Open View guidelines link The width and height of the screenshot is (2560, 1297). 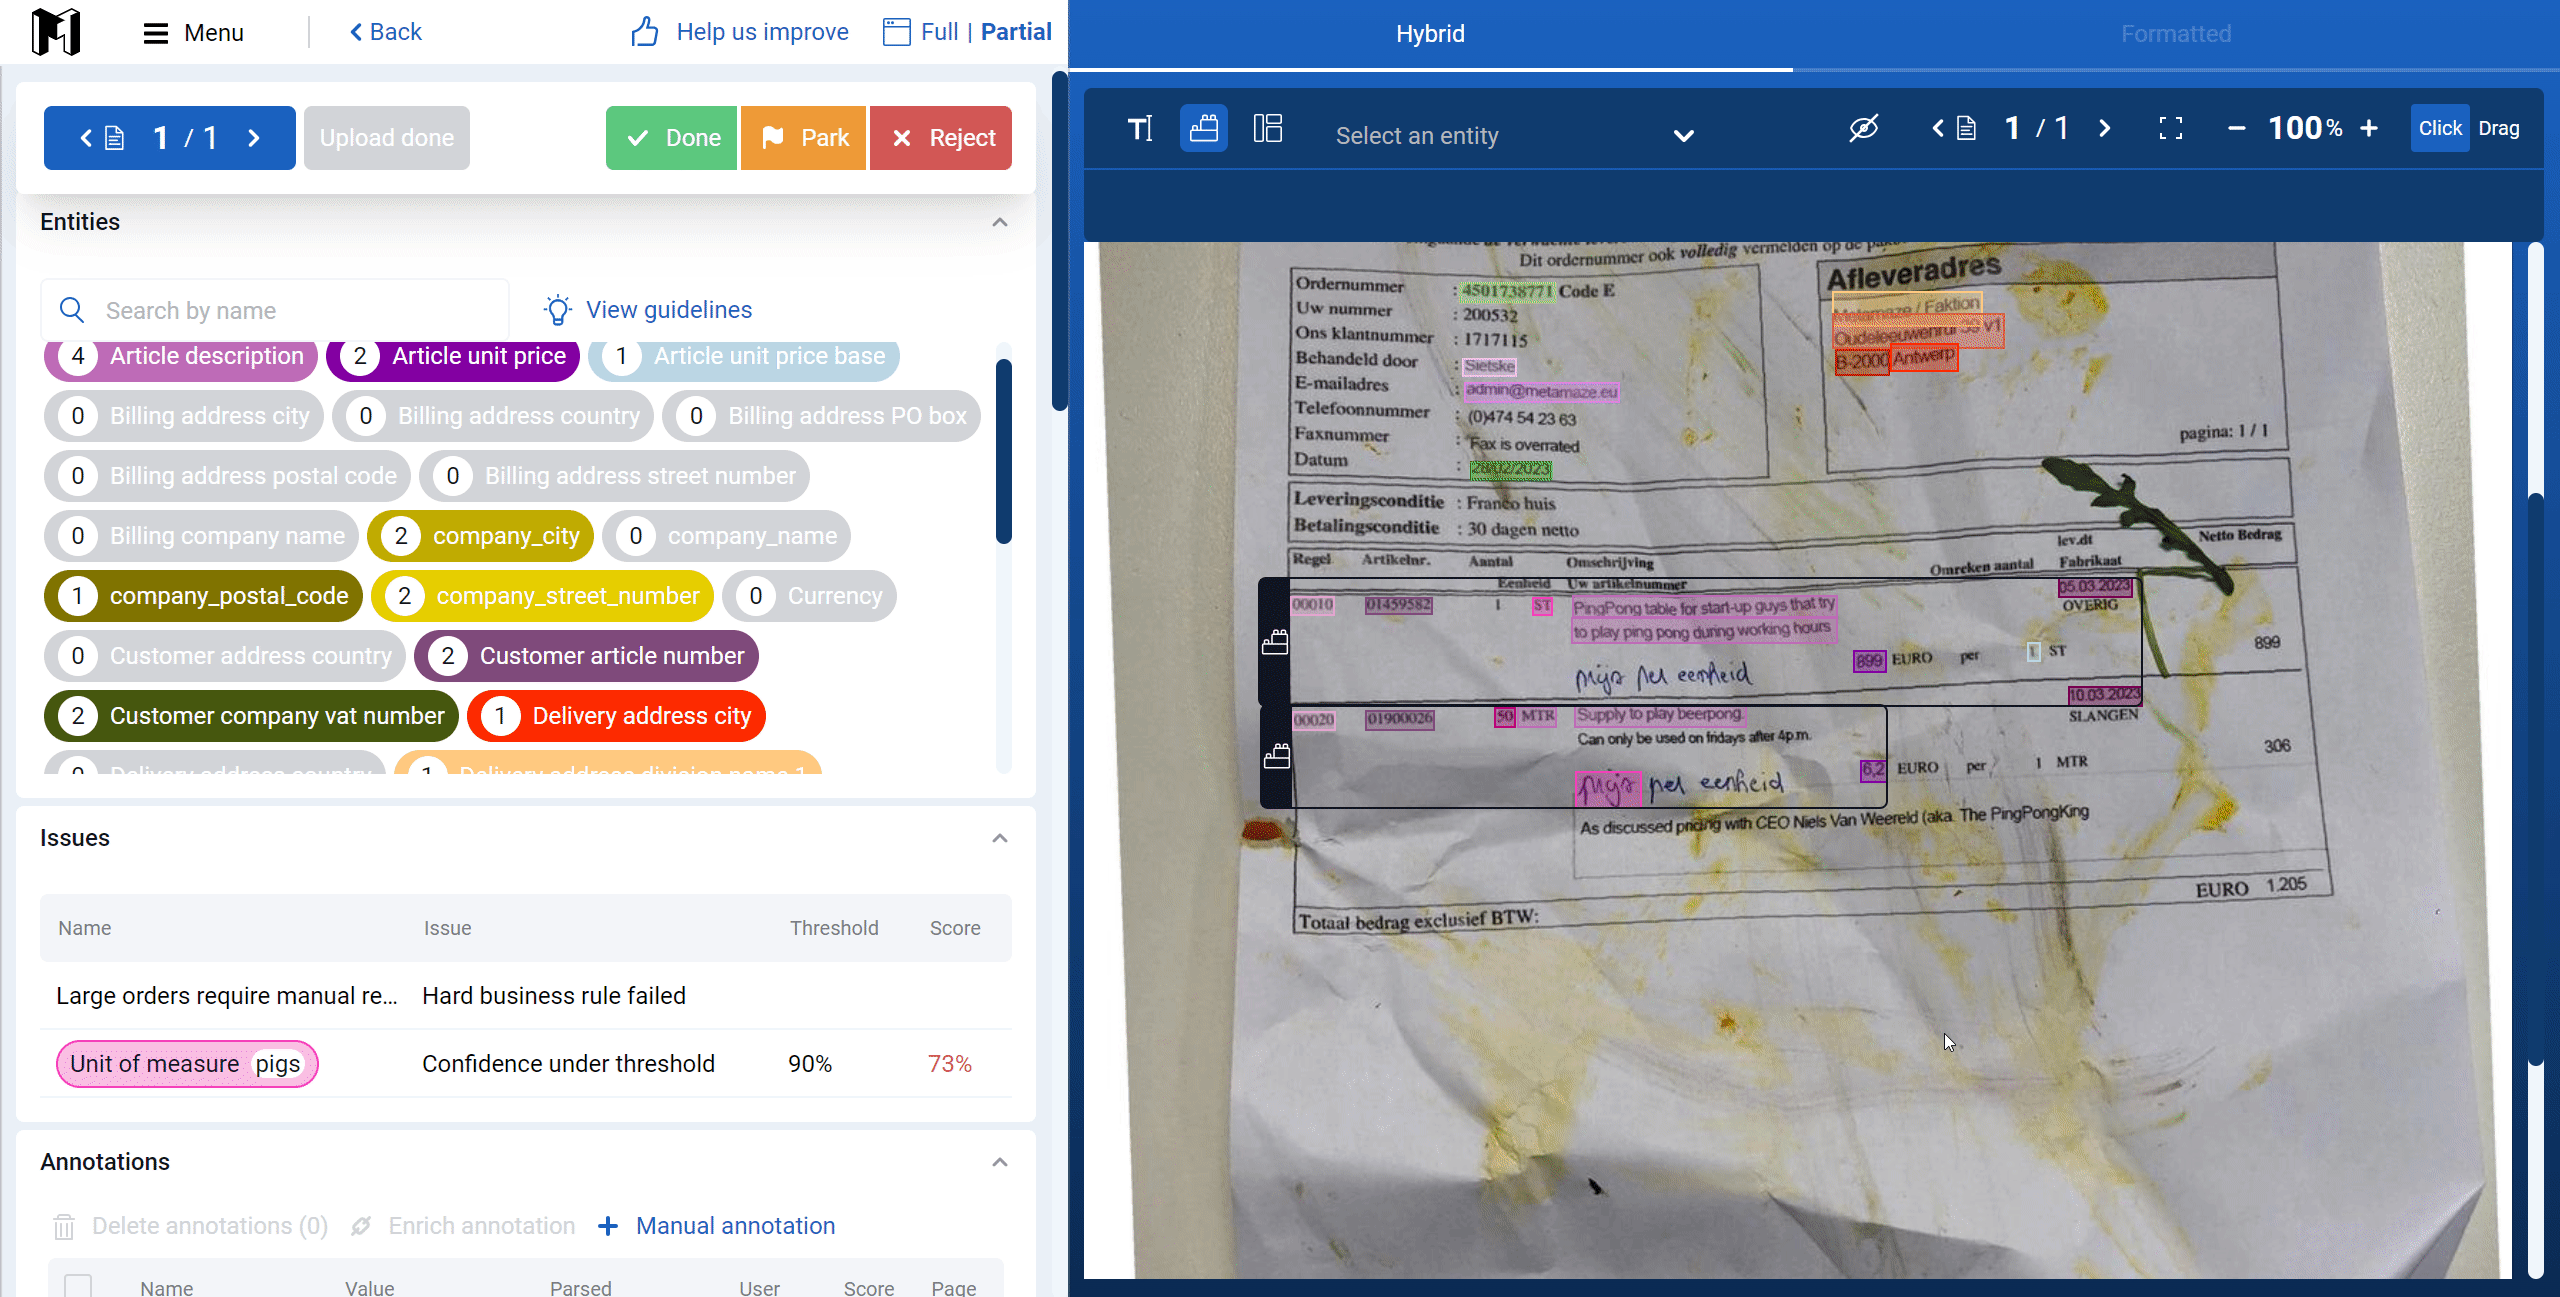point(647,310)
